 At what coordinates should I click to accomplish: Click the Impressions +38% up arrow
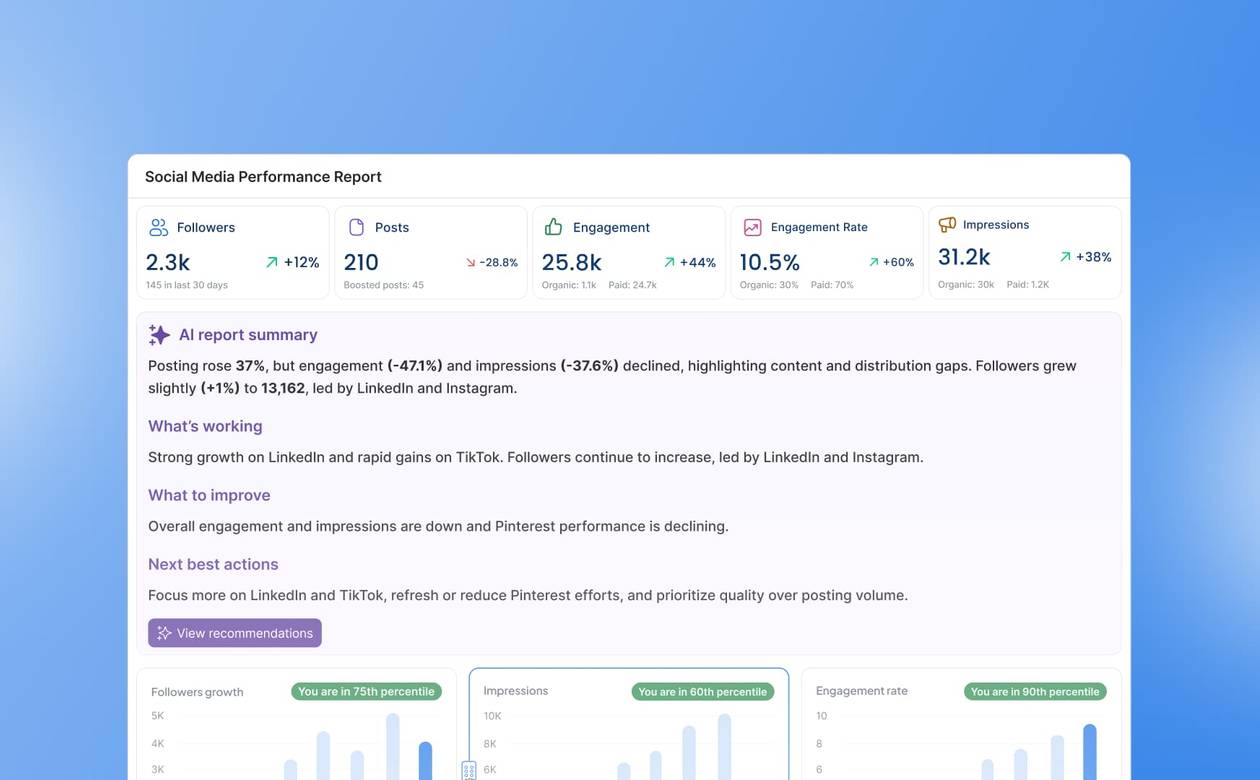click(x=1065, y=257)
